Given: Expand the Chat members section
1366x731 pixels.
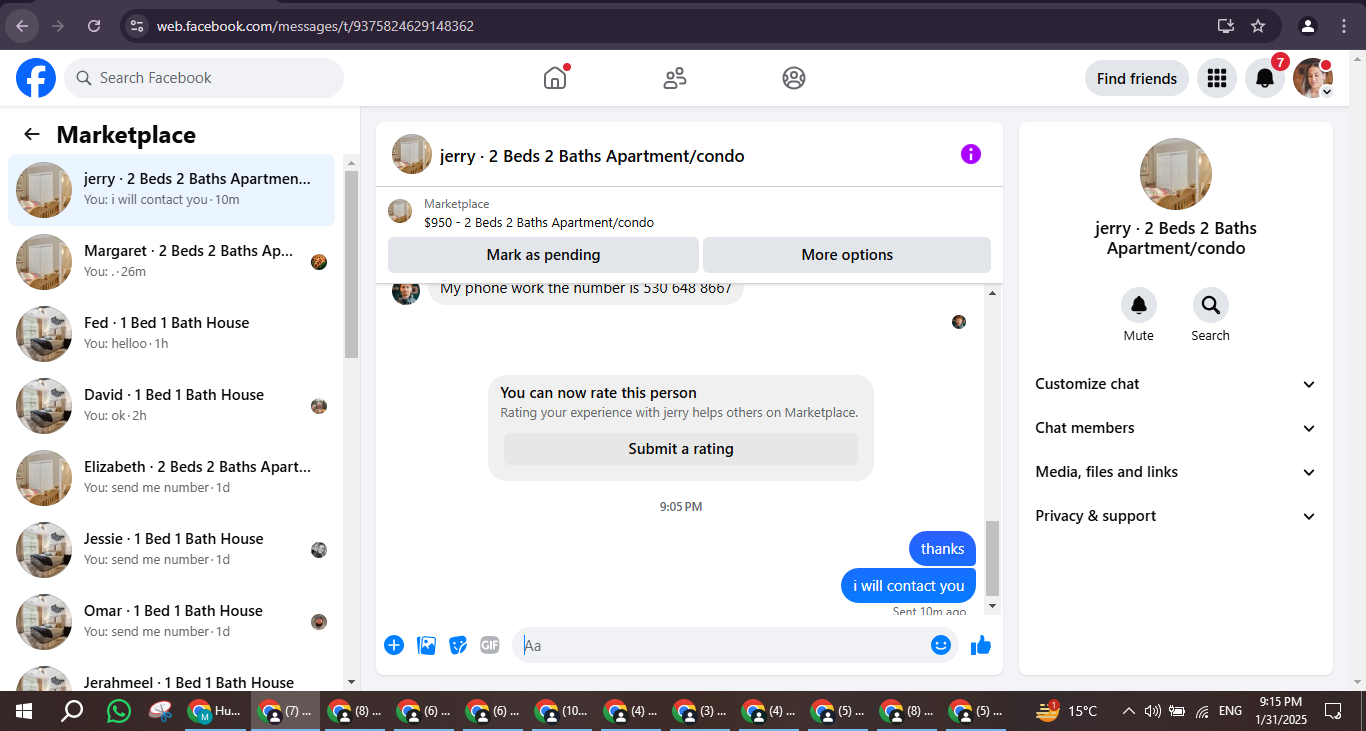Looking at the screenshot, I should click(1176, 428).
